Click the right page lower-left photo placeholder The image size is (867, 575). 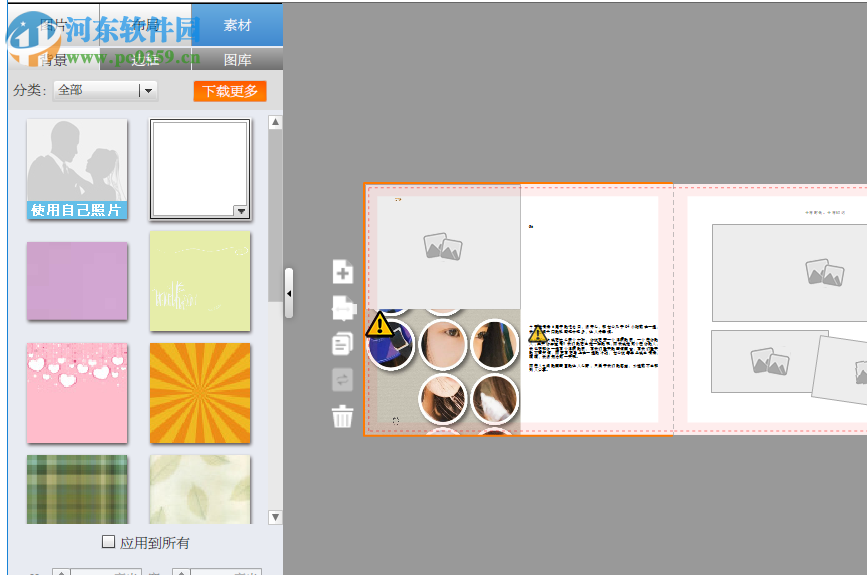(x=769, y=362)
